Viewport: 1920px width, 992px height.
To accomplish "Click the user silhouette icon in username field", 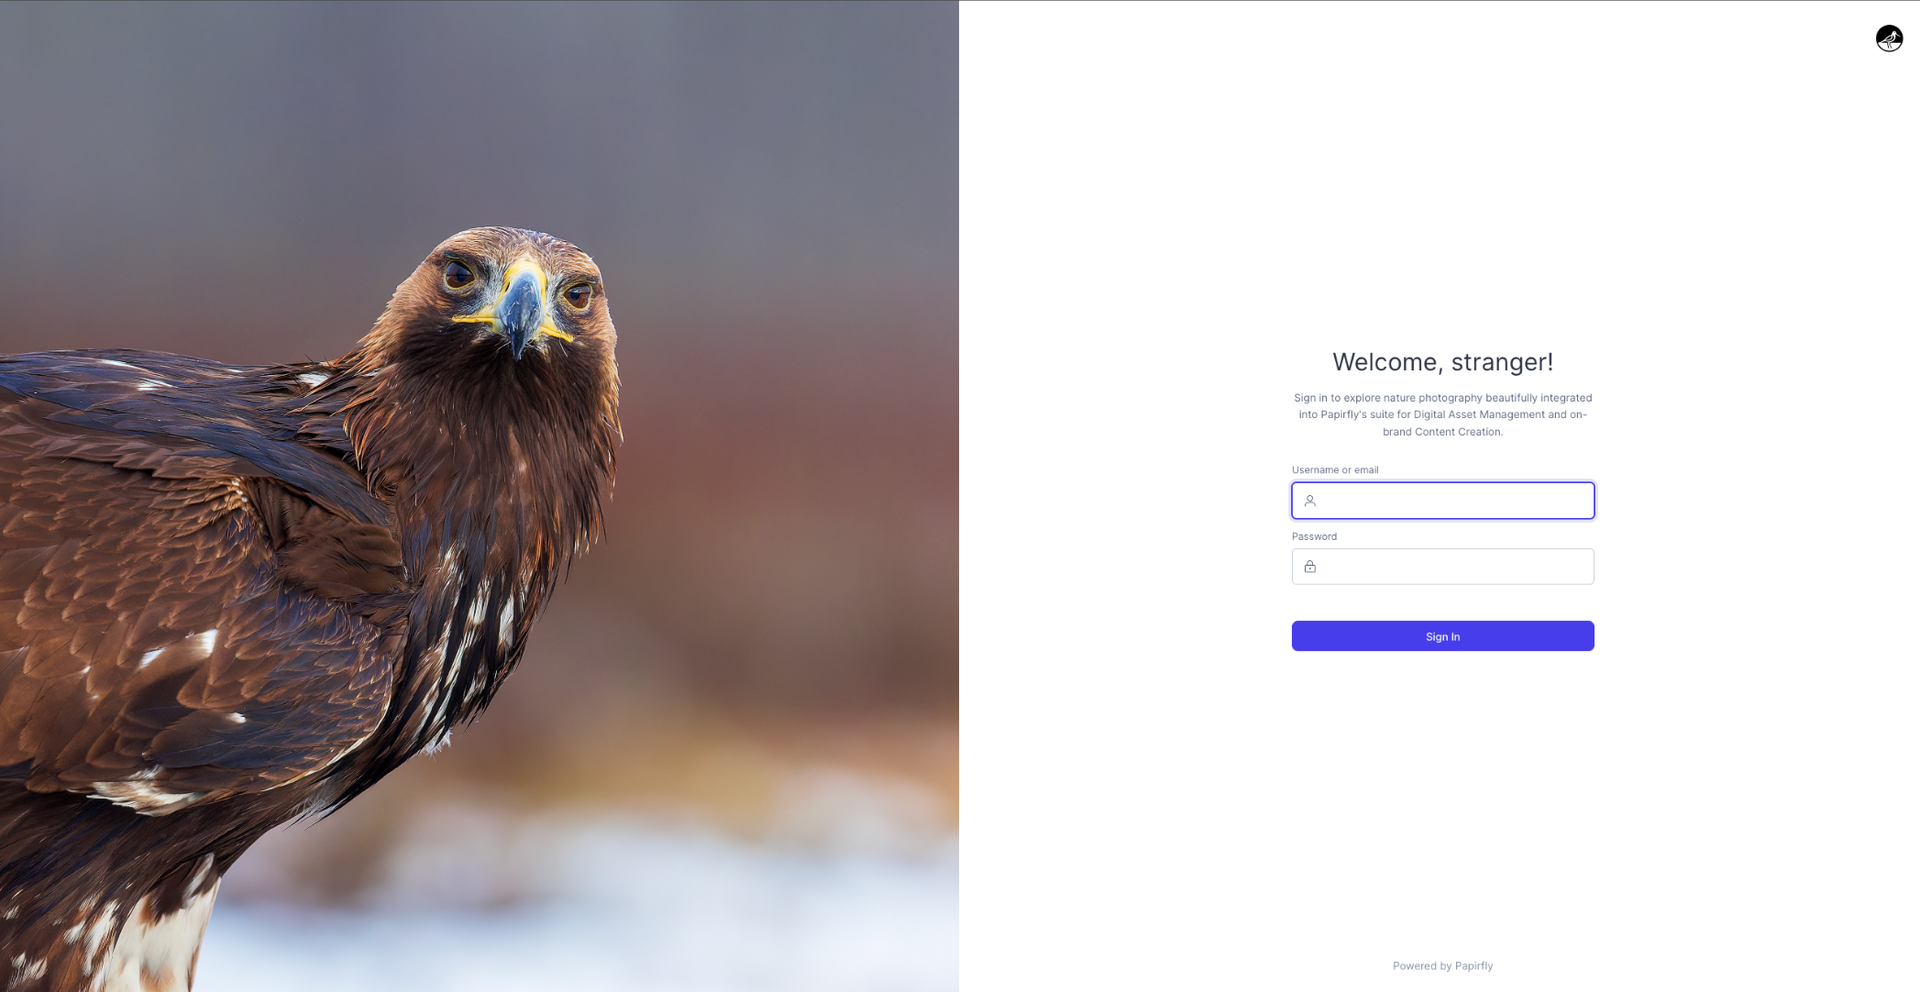I will click(x=1310, y=501).
